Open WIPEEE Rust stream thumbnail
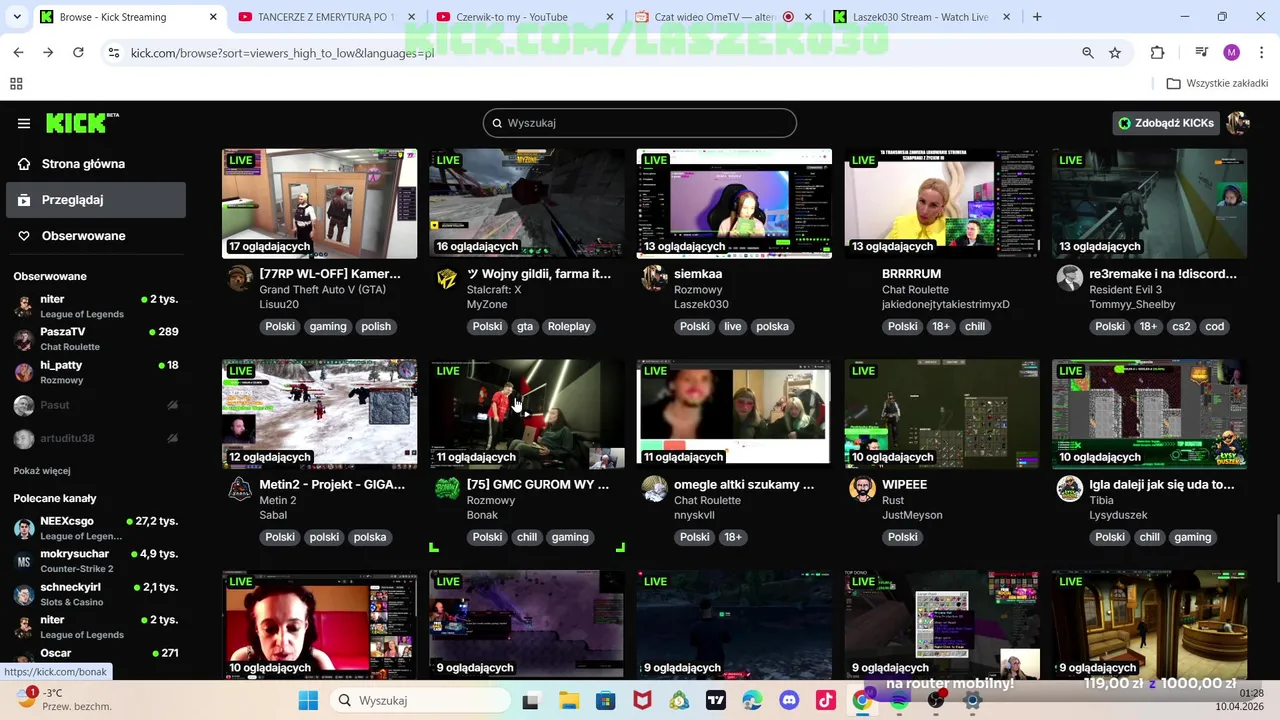Screen dimensions: 1280x720 942,415
